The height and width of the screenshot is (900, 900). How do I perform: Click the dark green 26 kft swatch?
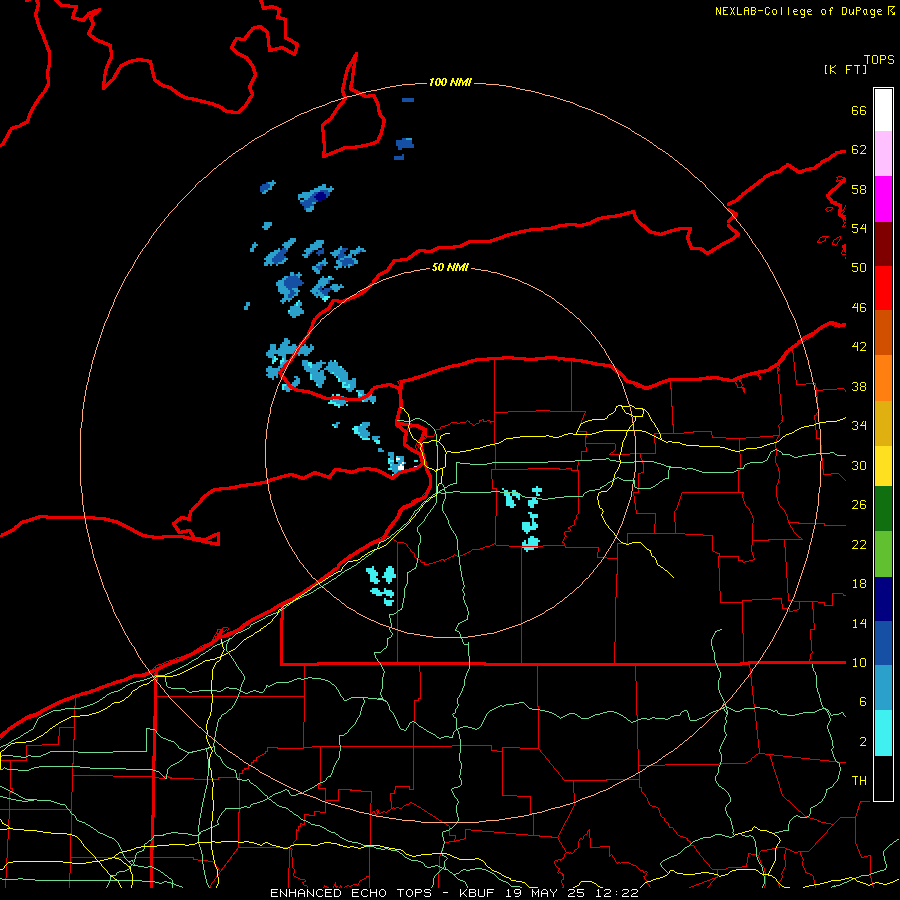[883, 509]
